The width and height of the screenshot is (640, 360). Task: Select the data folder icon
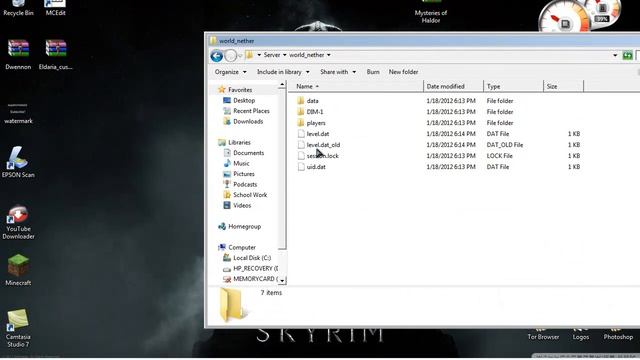pos(301,101)
